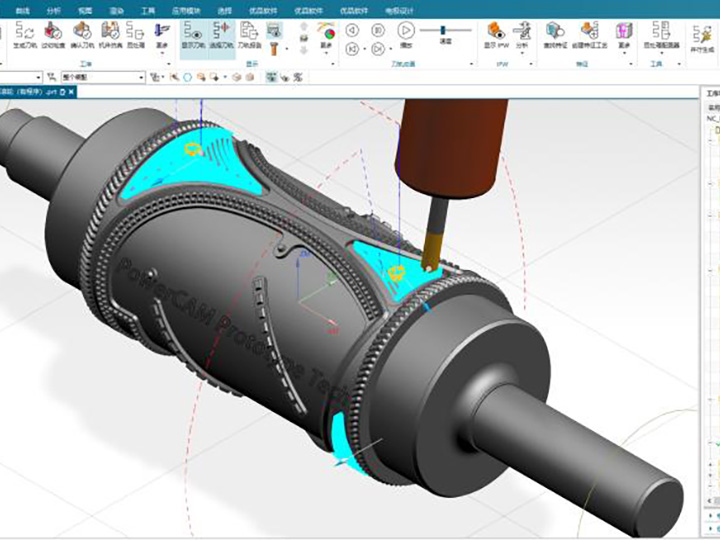
Task: Toggle the highlighted eye display icon
Action: tap(274, 31)
